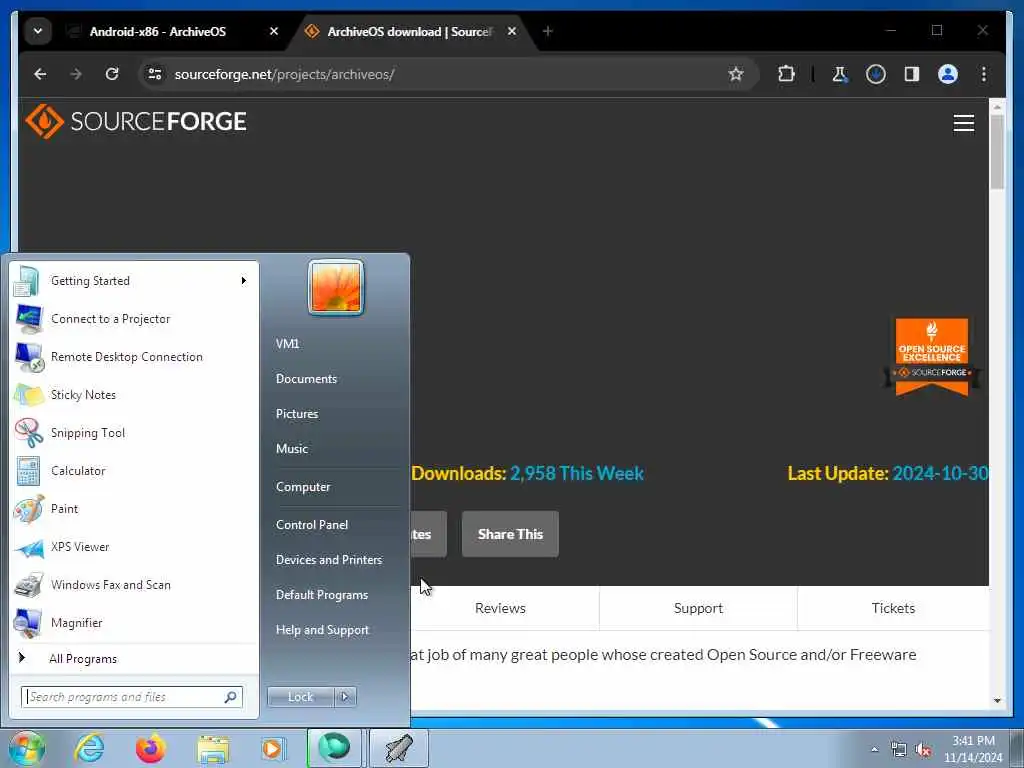Show hidden tray icons
Screen dimensions: 1024x768
(874, 750)
